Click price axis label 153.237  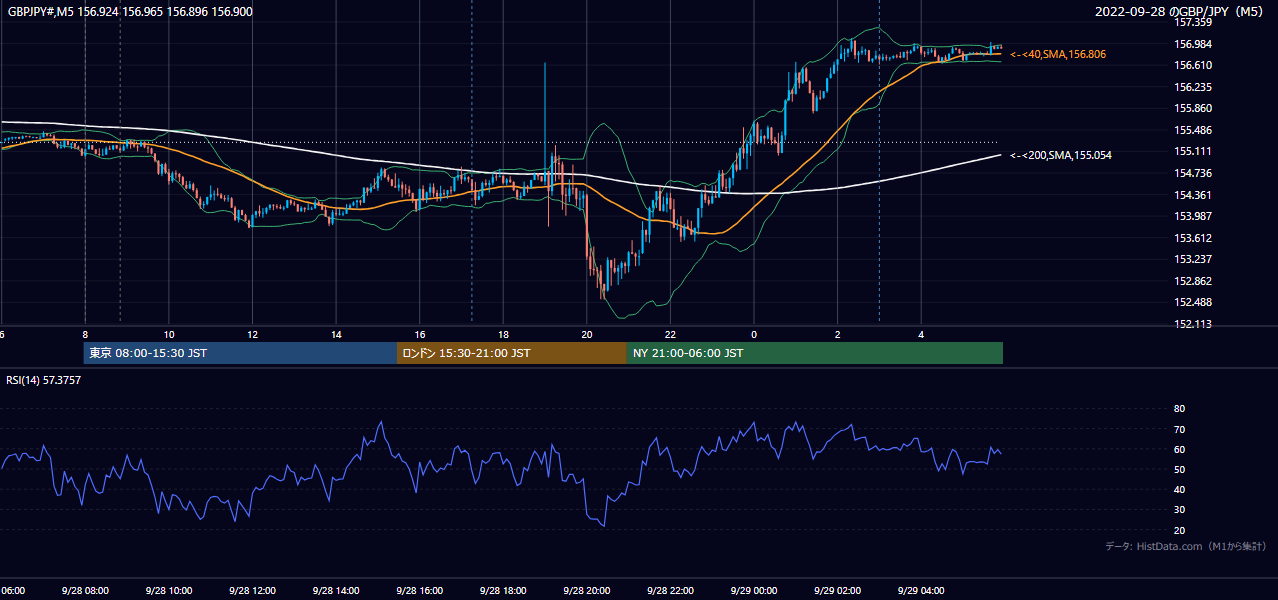coord(1194,259)
